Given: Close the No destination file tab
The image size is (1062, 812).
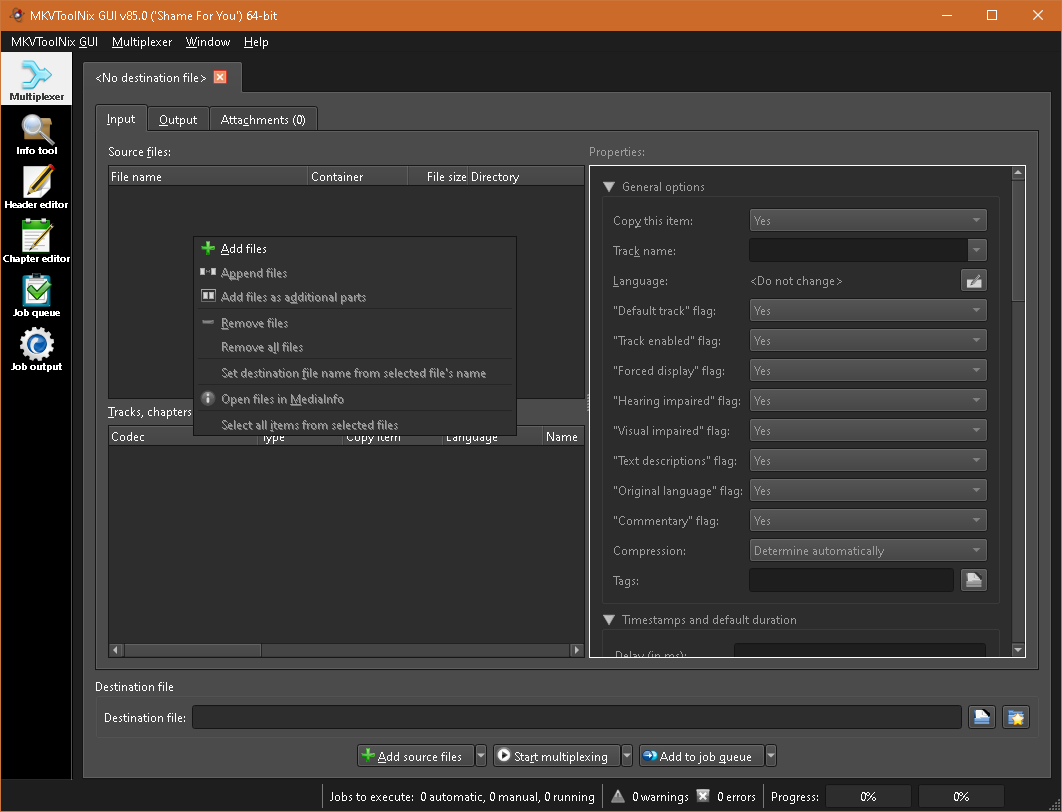Looking at the screenshot, I should [x=220, y=77].
